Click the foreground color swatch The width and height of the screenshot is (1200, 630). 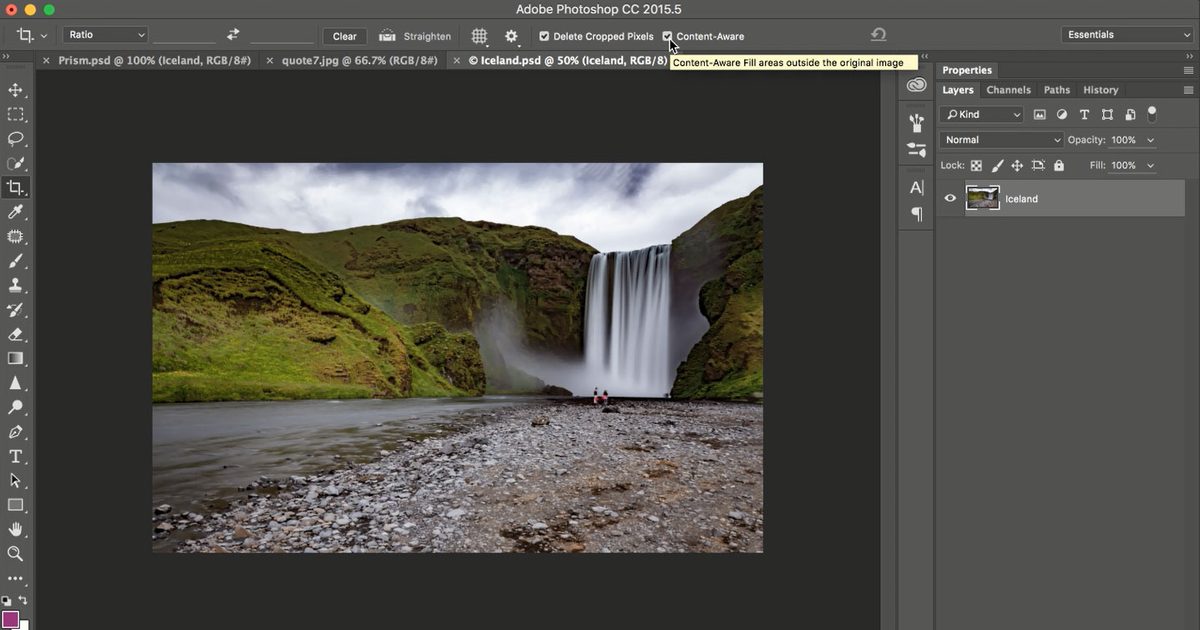point(10,619)
